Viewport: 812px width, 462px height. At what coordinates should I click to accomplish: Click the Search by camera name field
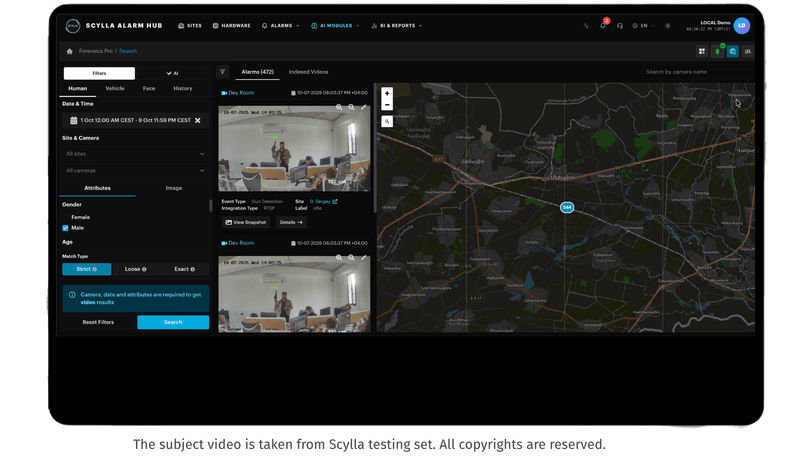(698, 72)
